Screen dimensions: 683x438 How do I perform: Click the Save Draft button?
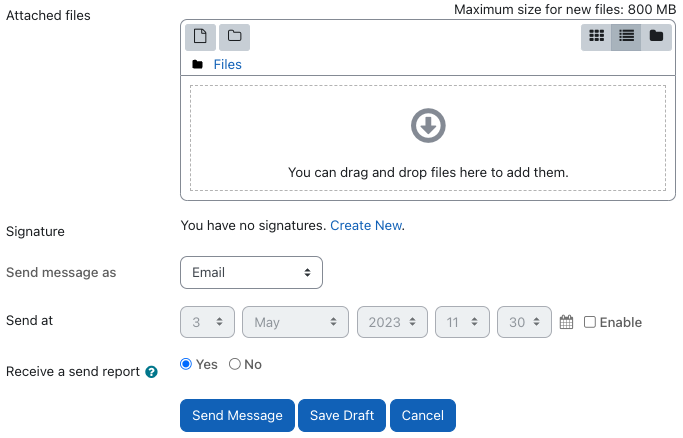(x=342, y=415)
